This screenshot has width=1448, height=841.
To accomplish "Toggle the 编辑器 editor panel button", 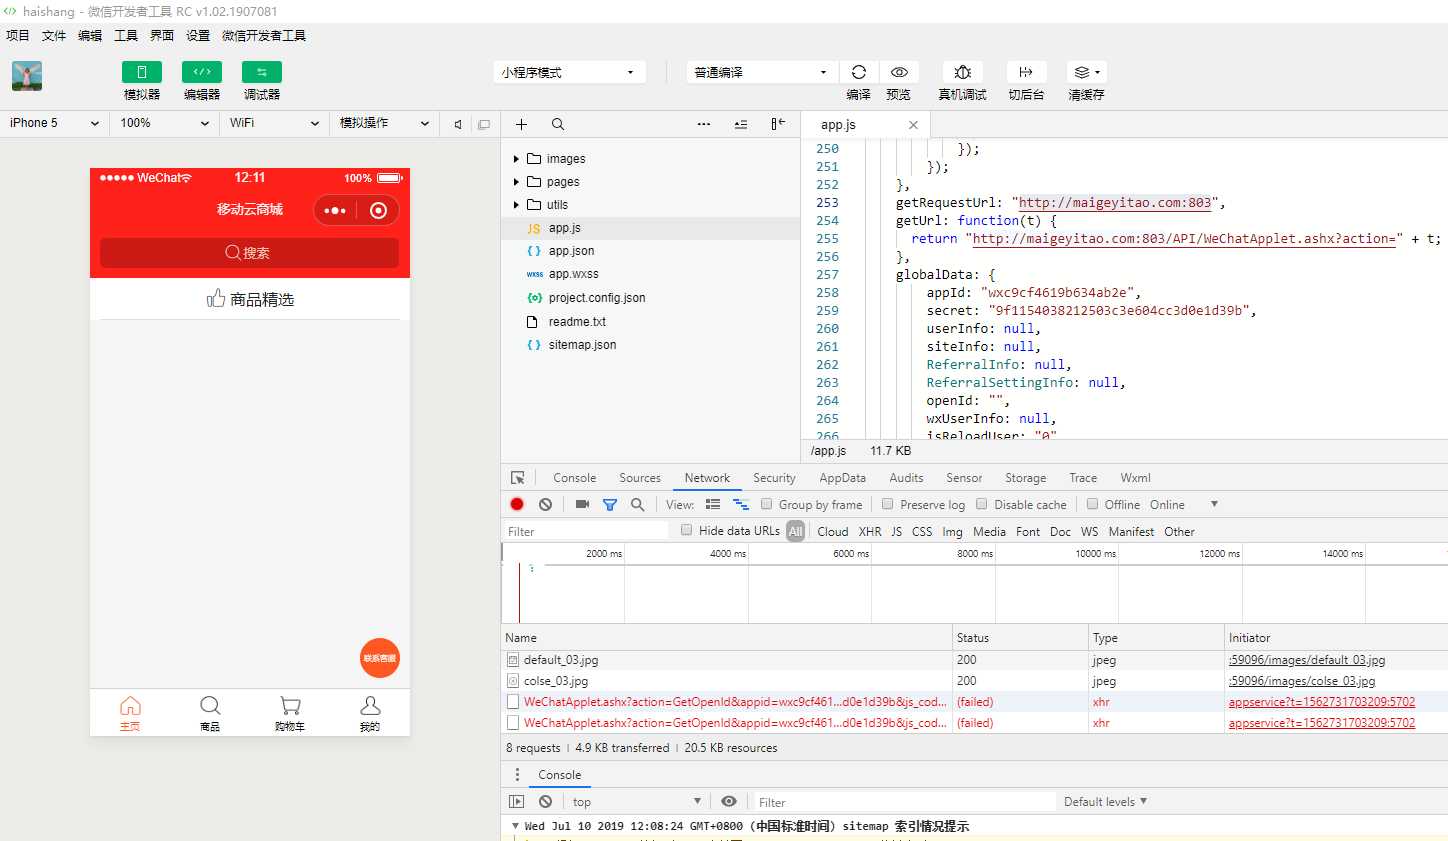I will pos(202,72).
